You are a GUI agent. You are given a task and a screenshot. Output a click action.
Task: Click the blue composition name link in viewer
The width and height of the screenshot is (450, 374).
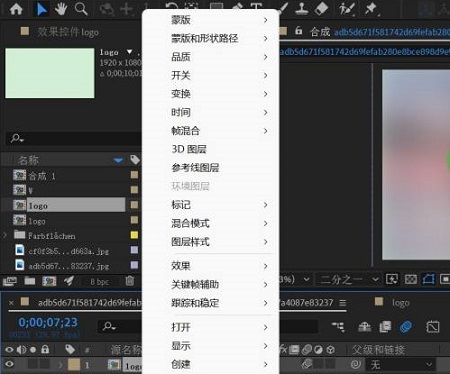pyautogui.click(x=365, y=52)
